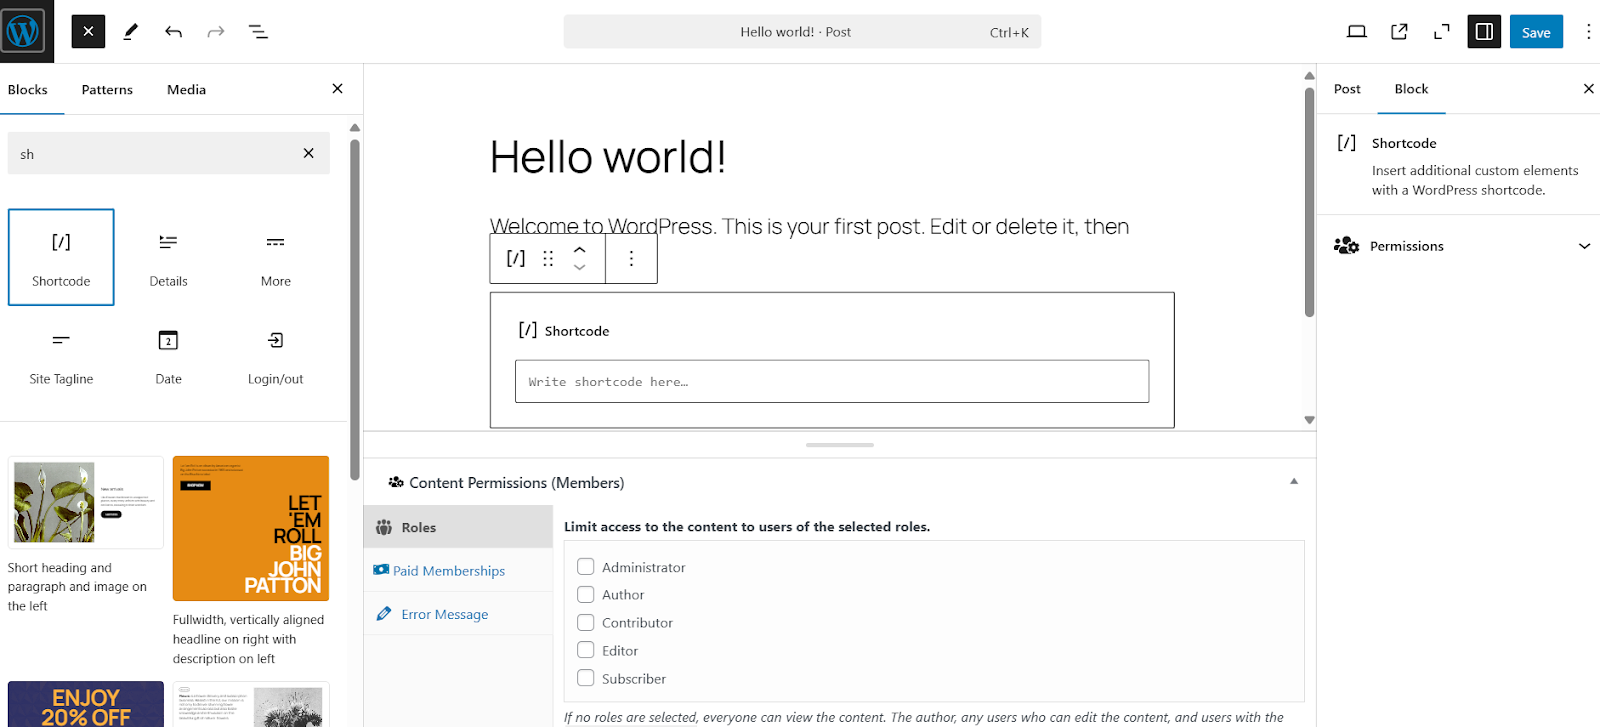Image resolution: width=1600 pixels, height=727 pixels.
Task: Click the Undo arrow in the top toolbar
Action: coord(173,32)
